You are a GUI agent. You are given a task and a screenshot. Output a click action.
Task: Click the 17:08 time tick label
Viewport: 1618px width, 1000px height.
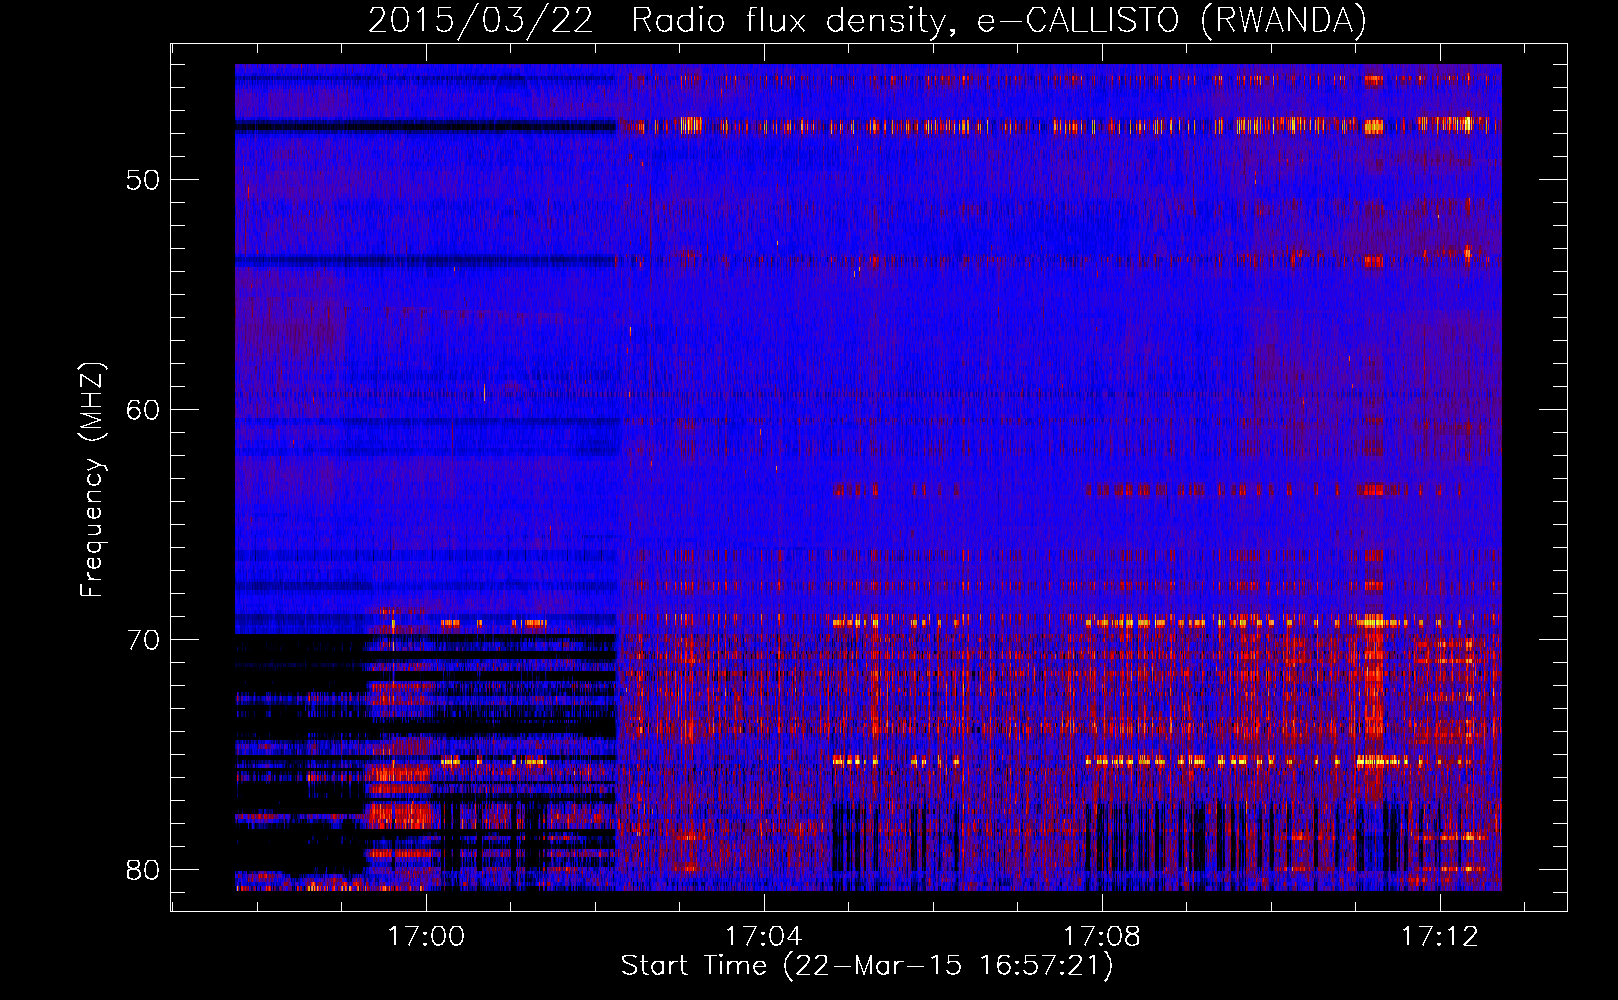tap(1102, 936)
